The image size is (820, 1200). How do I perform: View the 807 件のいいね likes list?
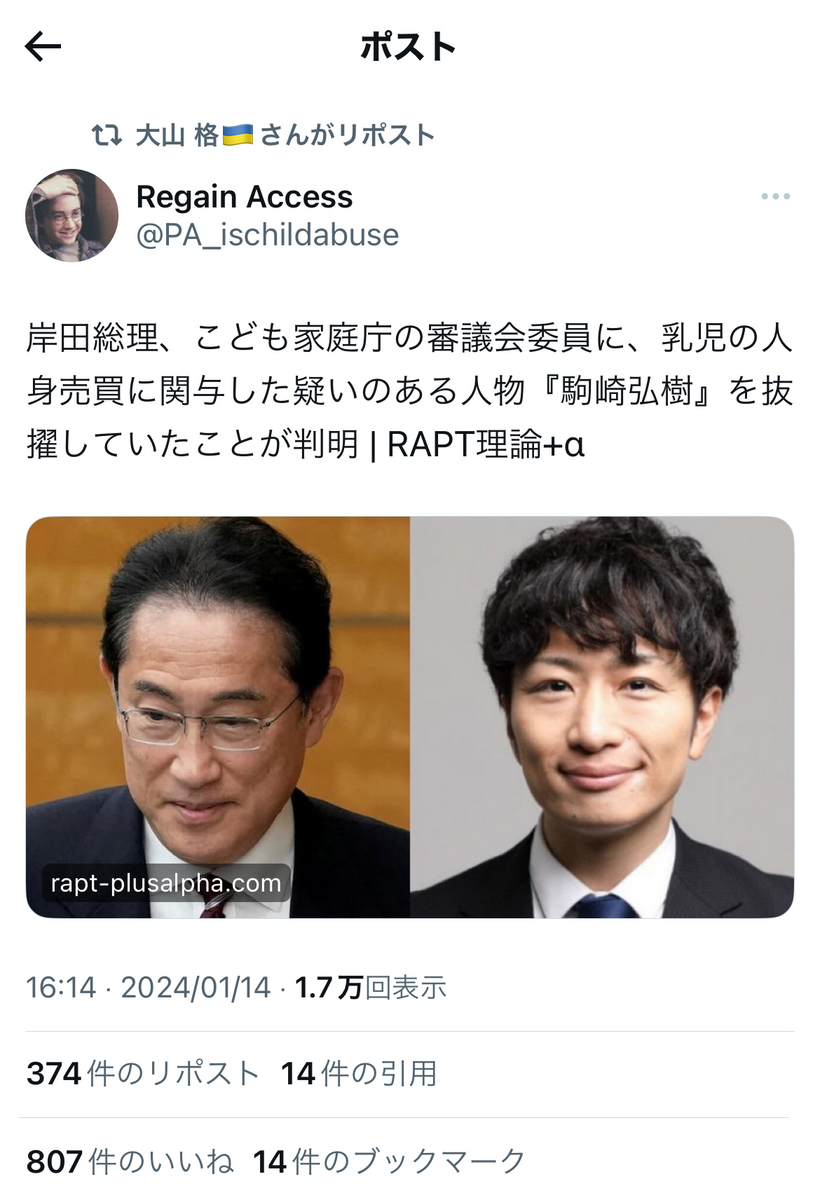tap(130, 1162)
